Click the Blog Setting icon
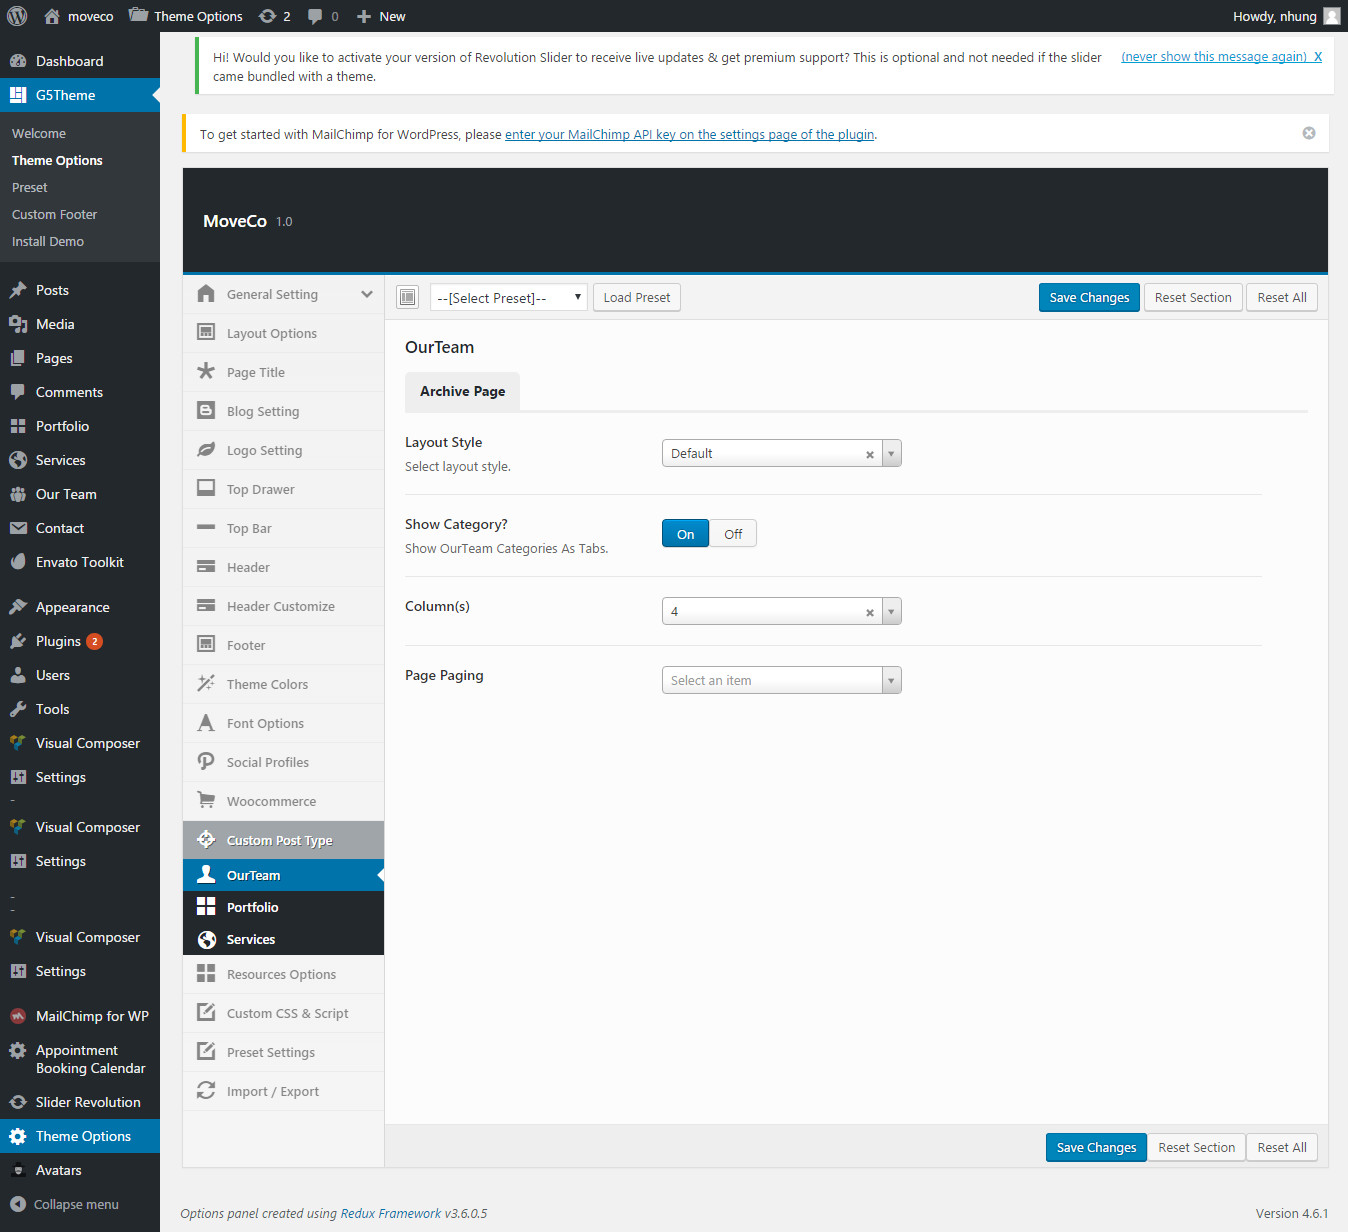1348x1232 pixels. point(206,410)
